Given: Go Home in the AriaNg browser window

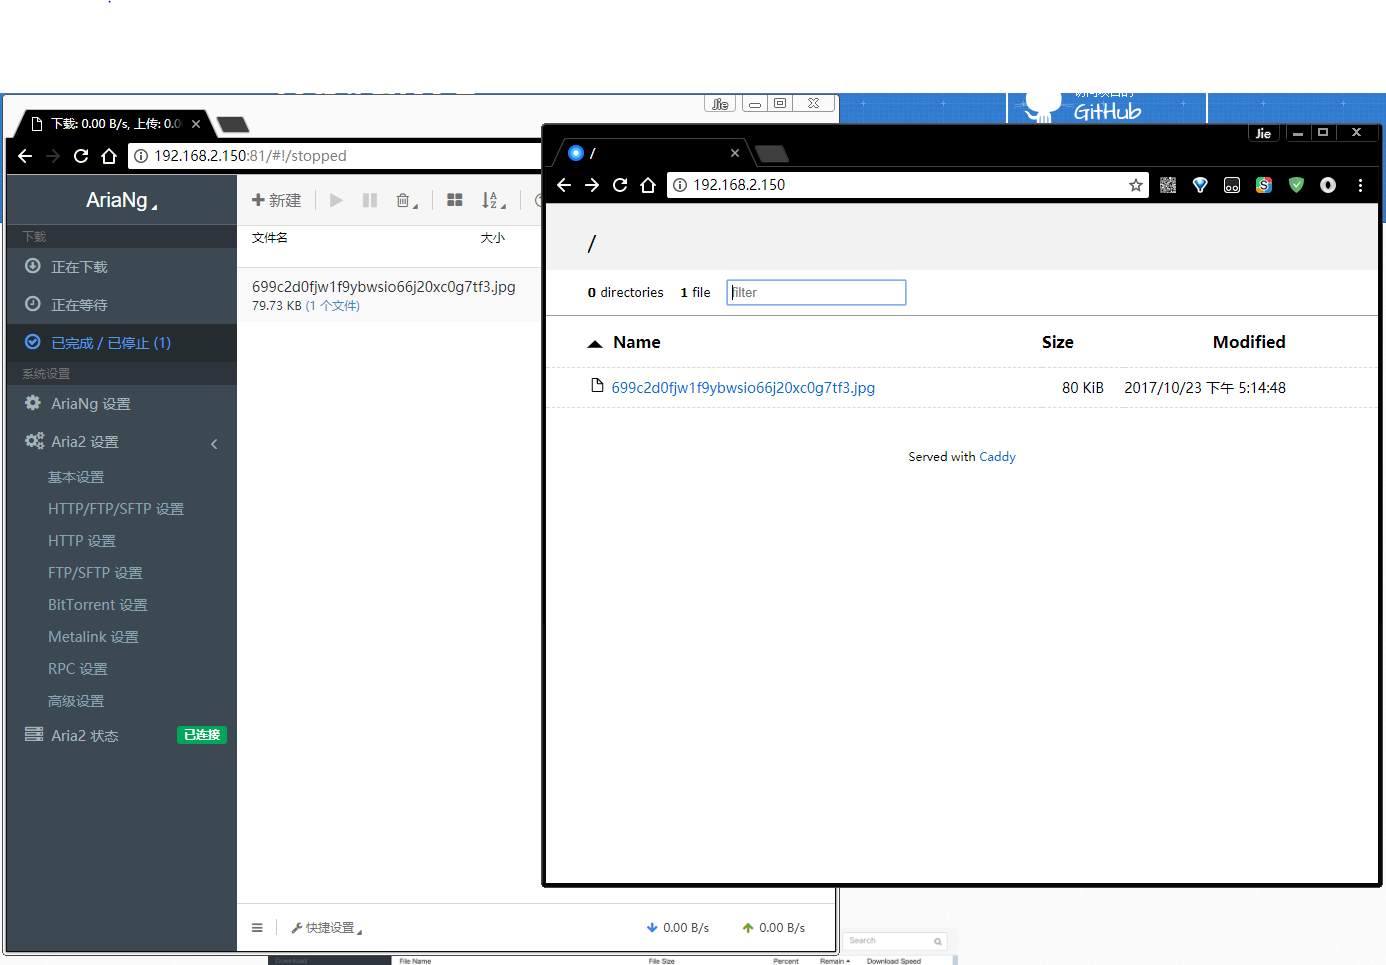Looking at the screenshot, I should tap(109, 156).
